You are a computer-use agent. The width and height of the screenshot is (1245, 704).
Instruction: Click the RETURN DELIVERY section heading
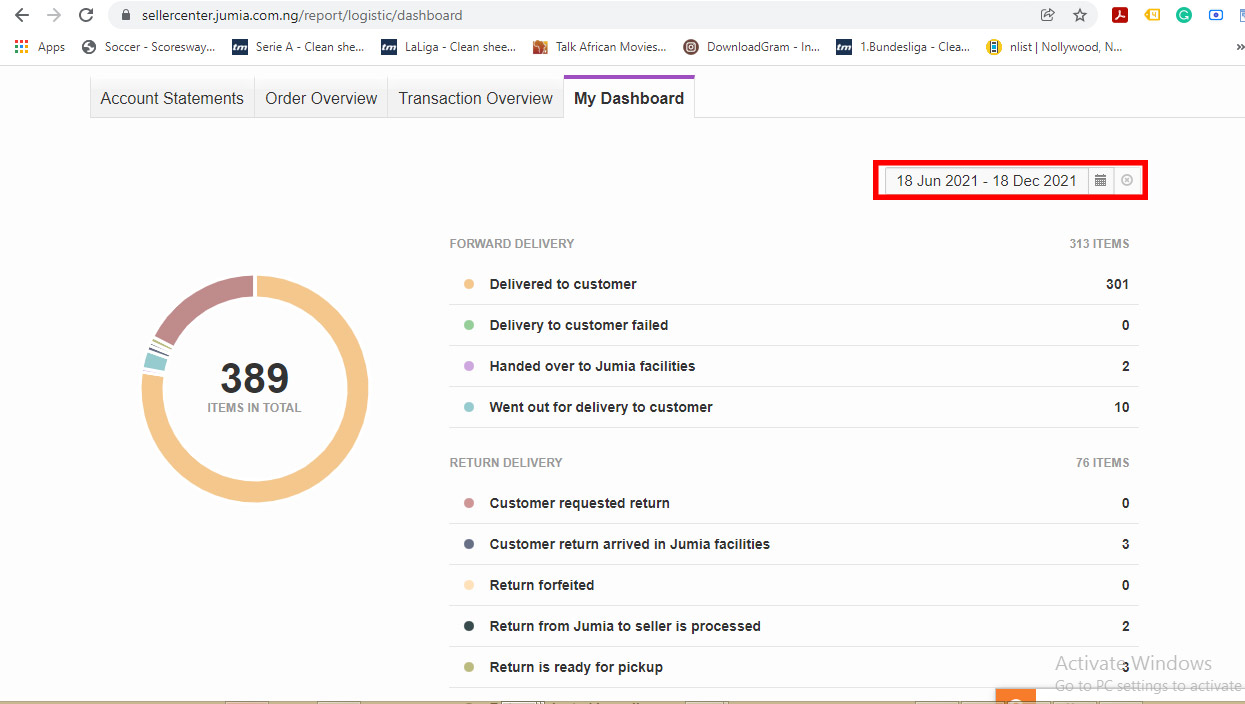506,463
